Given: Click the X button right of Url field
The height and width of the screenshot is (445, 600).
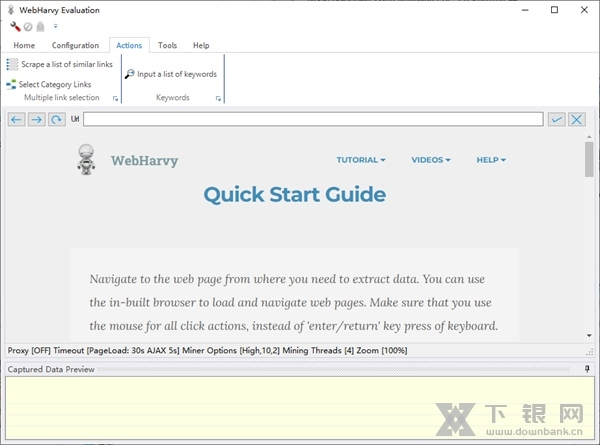Looking at the screenshot, I should click(577, 119).
